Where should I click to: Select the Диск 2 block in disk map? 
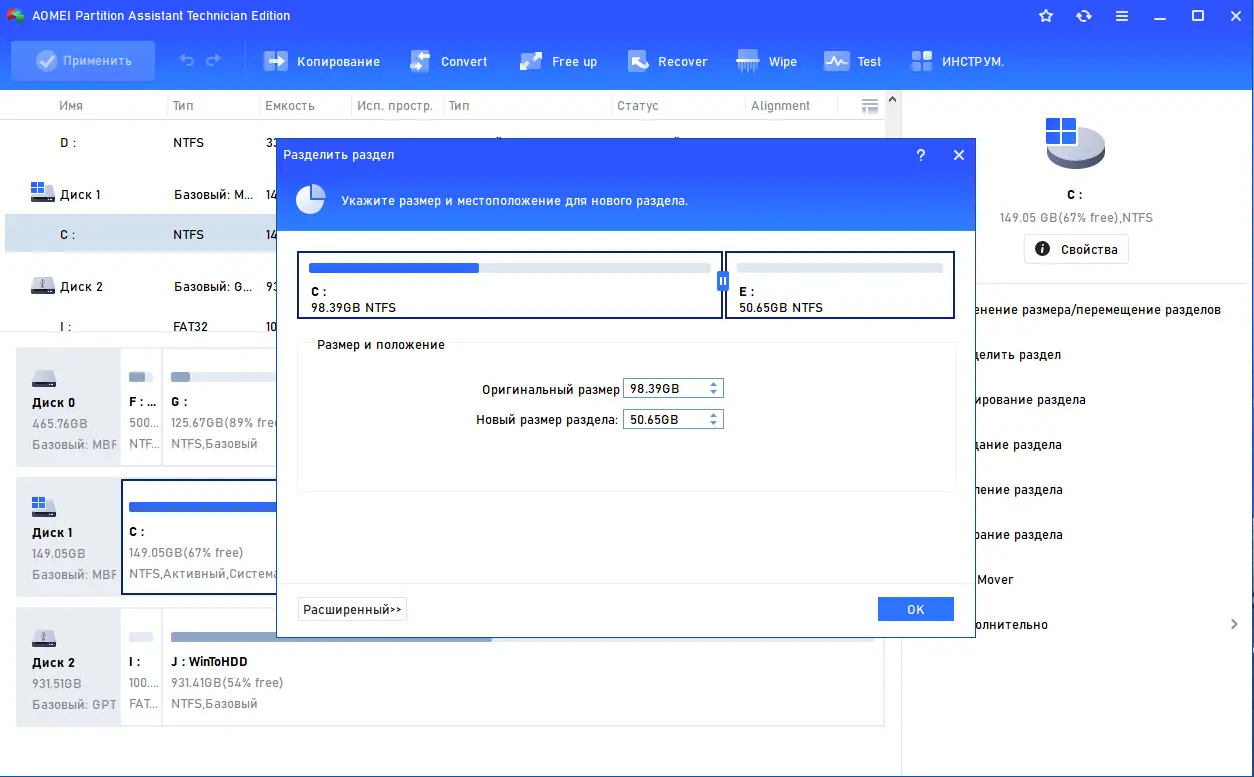(x=68, y=667)
